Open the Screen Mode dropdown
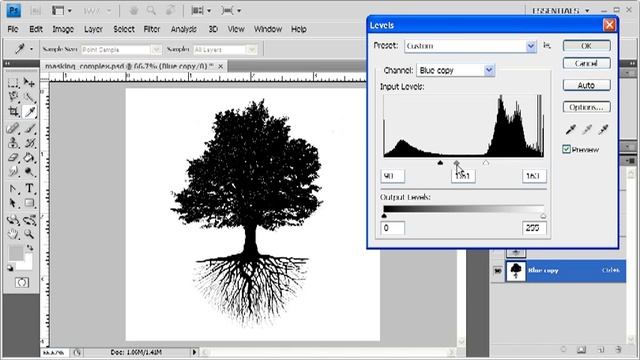This screenshot has width=640, height=360. (231, 11)
